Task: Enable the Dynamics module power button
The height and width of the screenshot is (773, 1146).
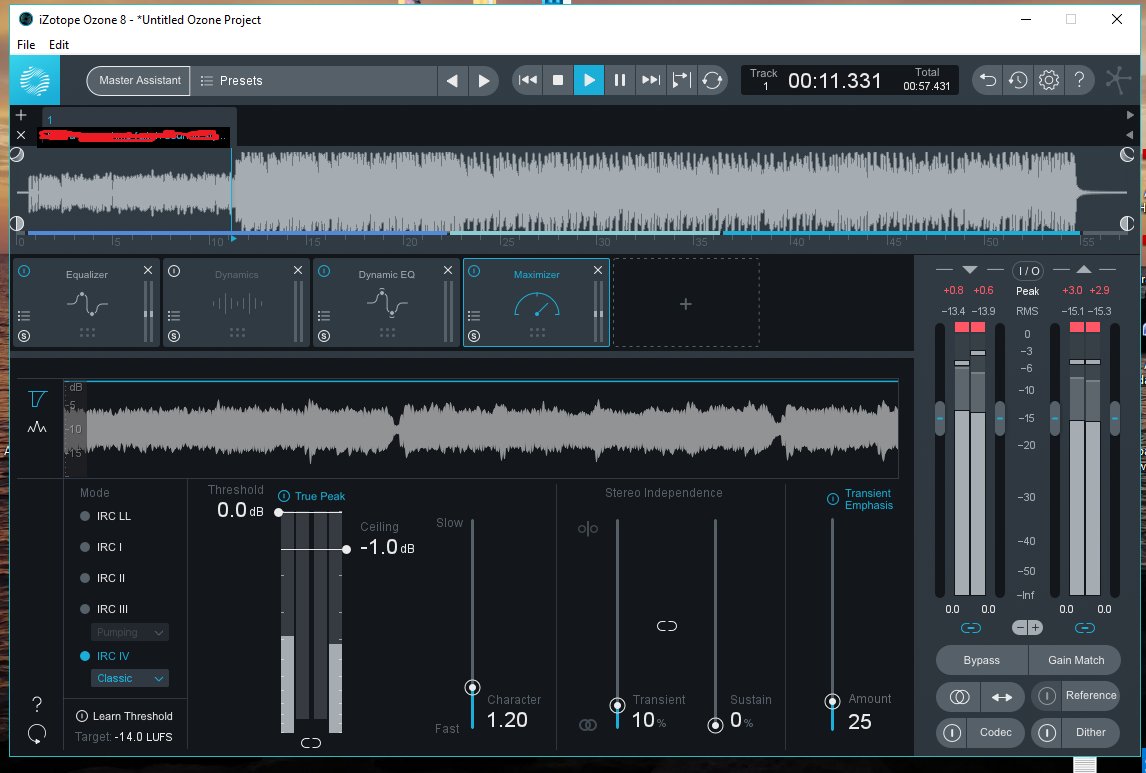Action: pos(174,271)
